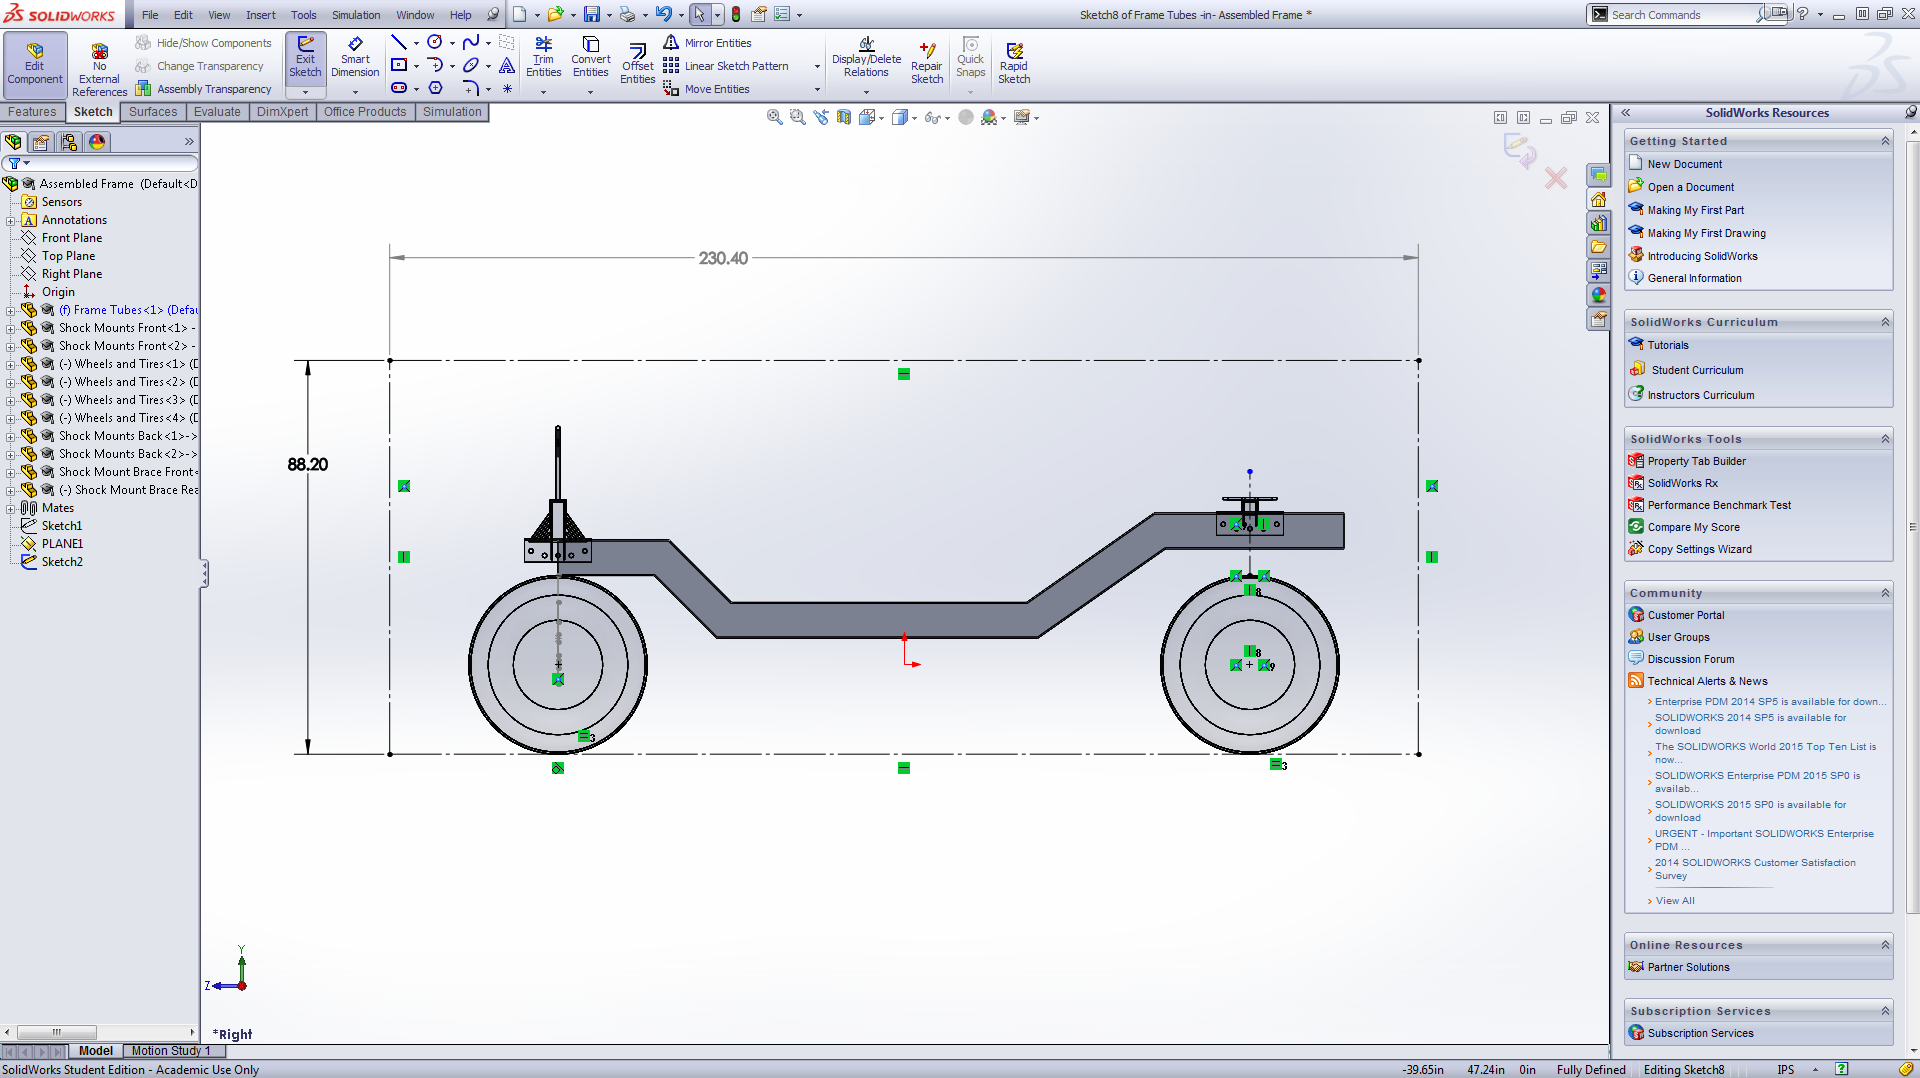Image resolution: width=1920 pixels, height=1078 pixels.
Task: Click the Property Tab Builder link
Action: pos(1696,461)
